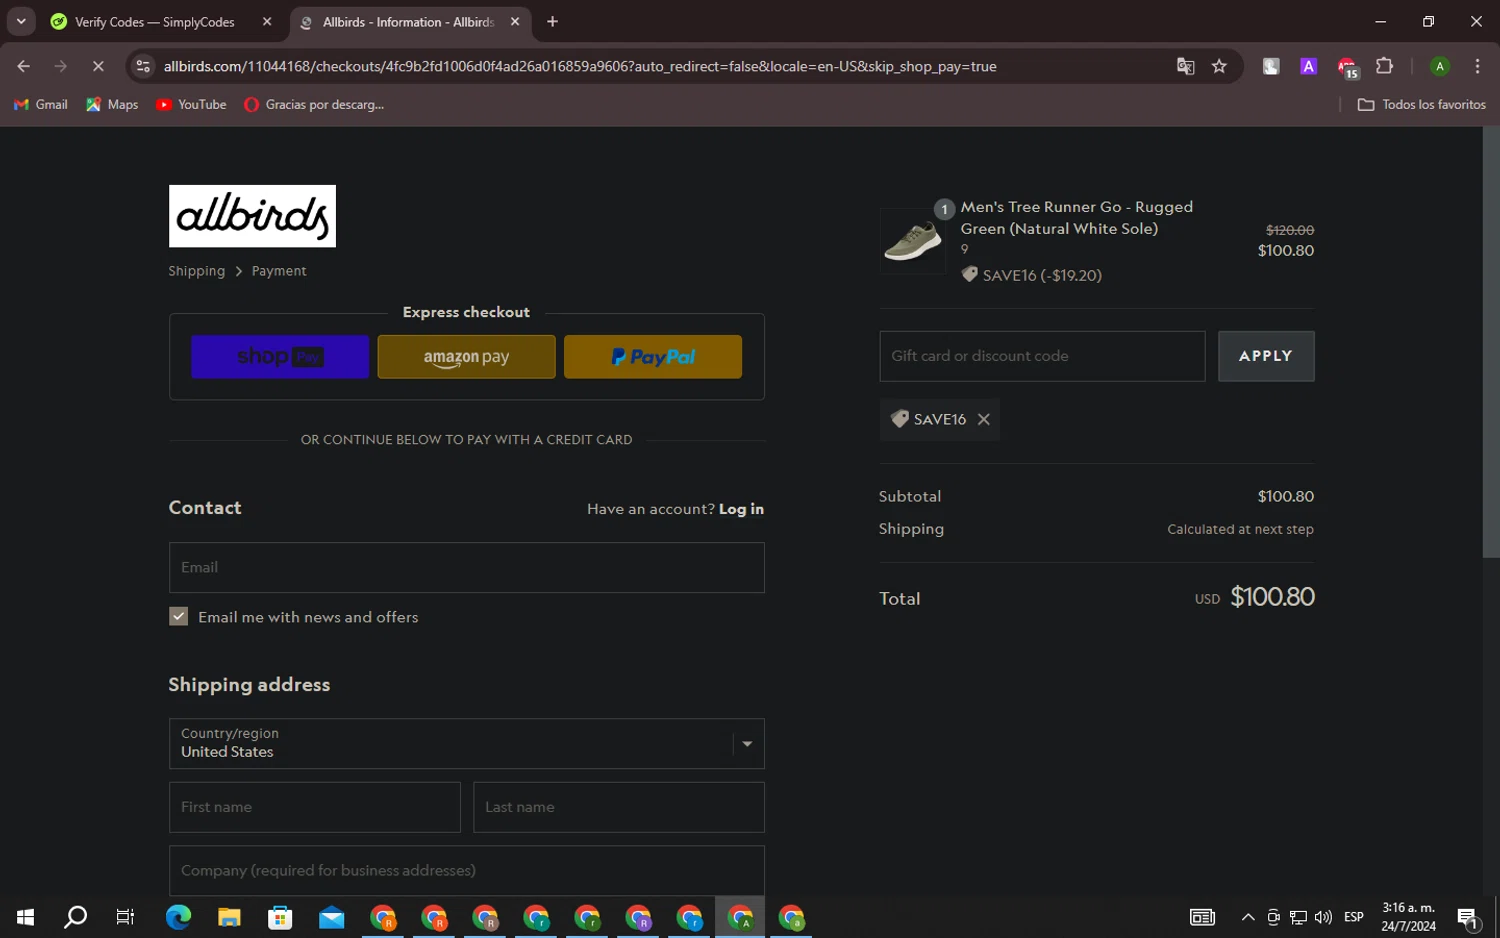This screenshot has width=1500, height=938.
Task: Open Gracias por descargar bookmark
Action: pos(314,105)
